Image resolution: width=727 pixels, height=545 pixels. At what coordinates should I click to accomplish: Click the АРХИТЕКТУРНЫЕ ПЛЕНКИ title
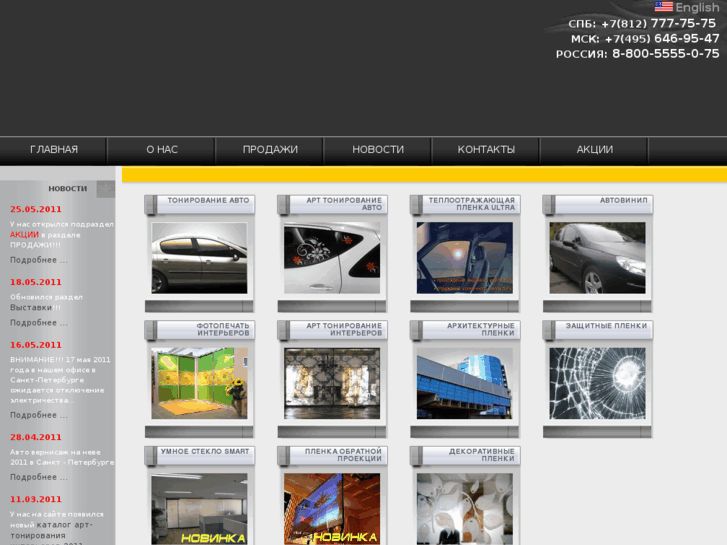point(481,329)
